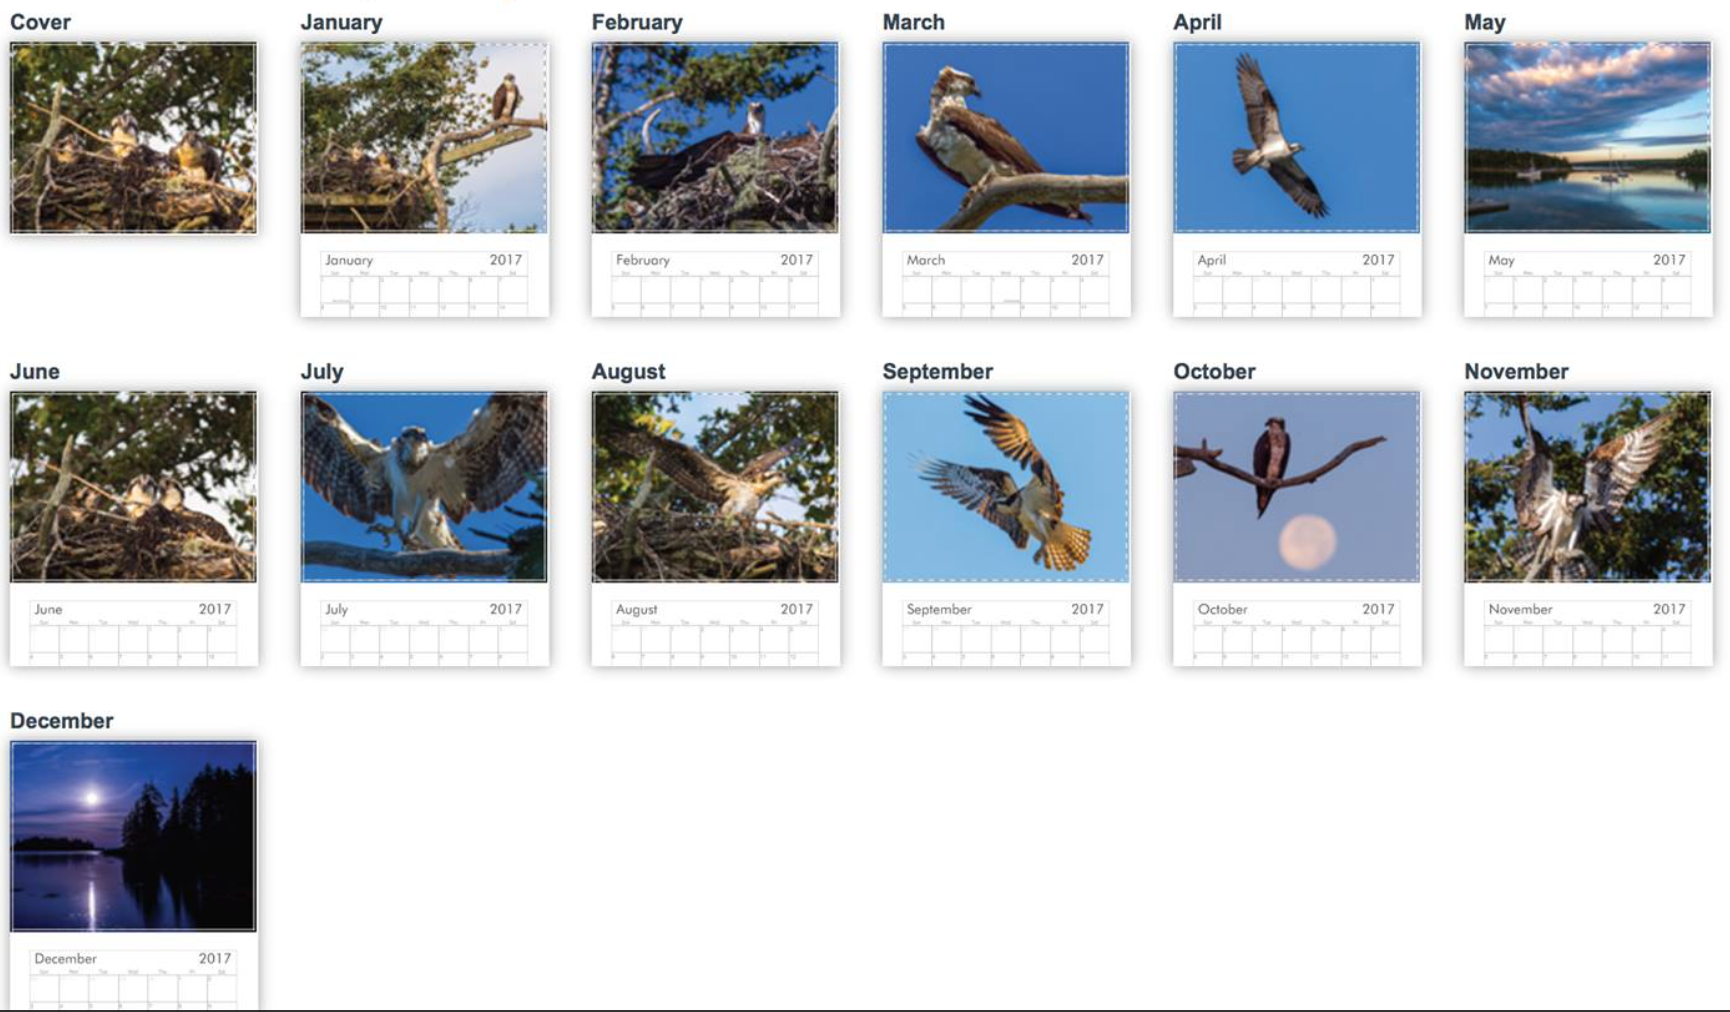Image resolution: width=1730 pixels, height=1012 pixels.
Task: Click the May 2017 calendar grid
Action: (x=1588, y=281)
